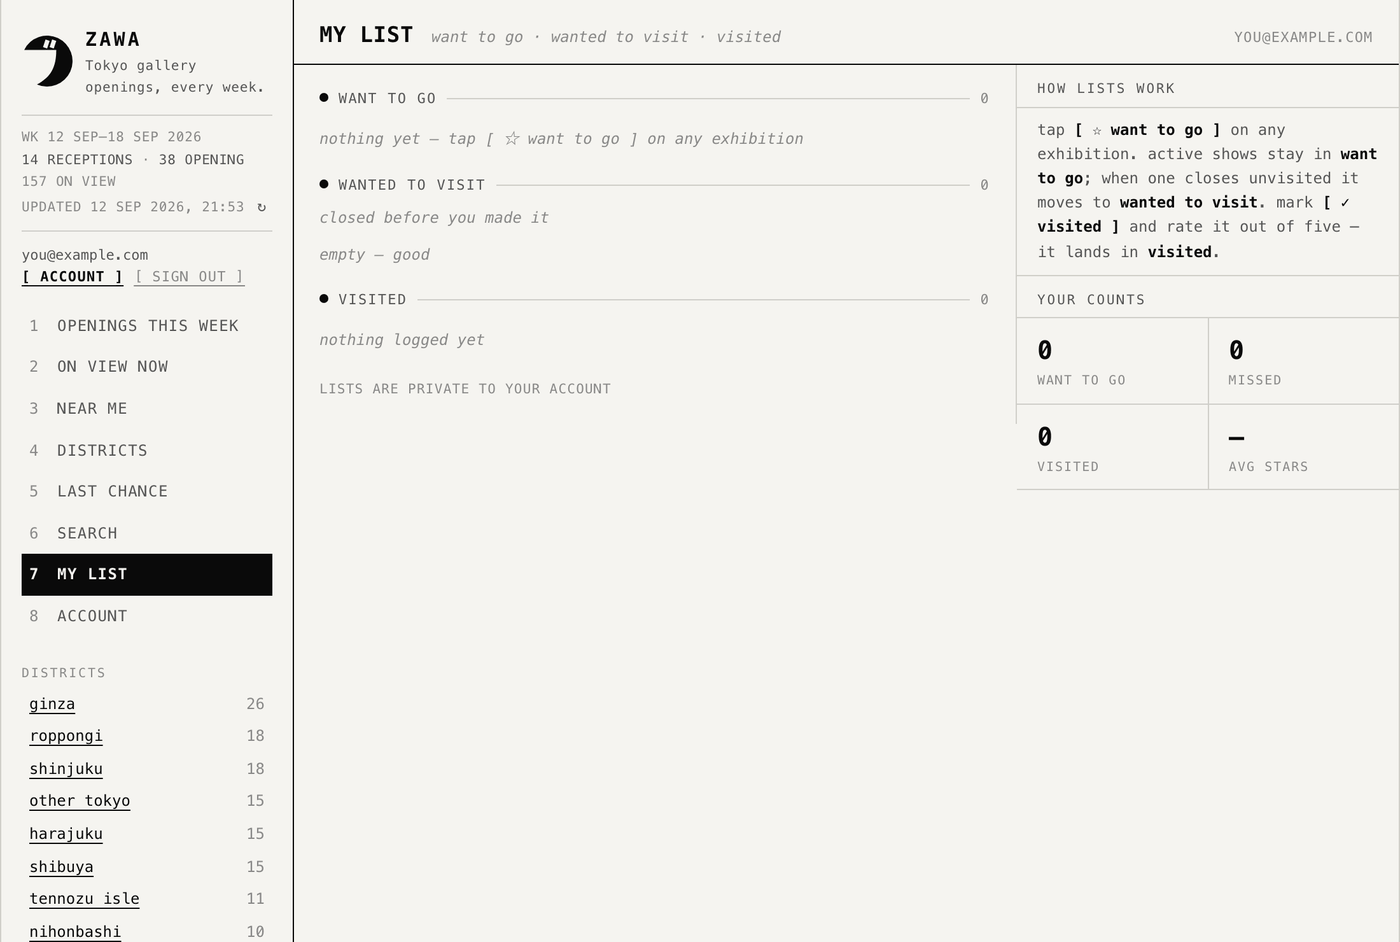This screenshot has width=1400, height=942.
Task: Click the WANT TO GO count tile
Action: click(x=1112, y=361)
